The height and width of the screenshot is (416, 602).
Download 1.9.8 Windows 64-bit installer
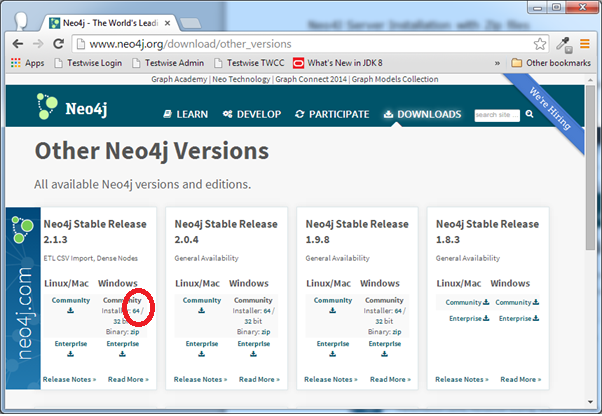pos(398,311)
